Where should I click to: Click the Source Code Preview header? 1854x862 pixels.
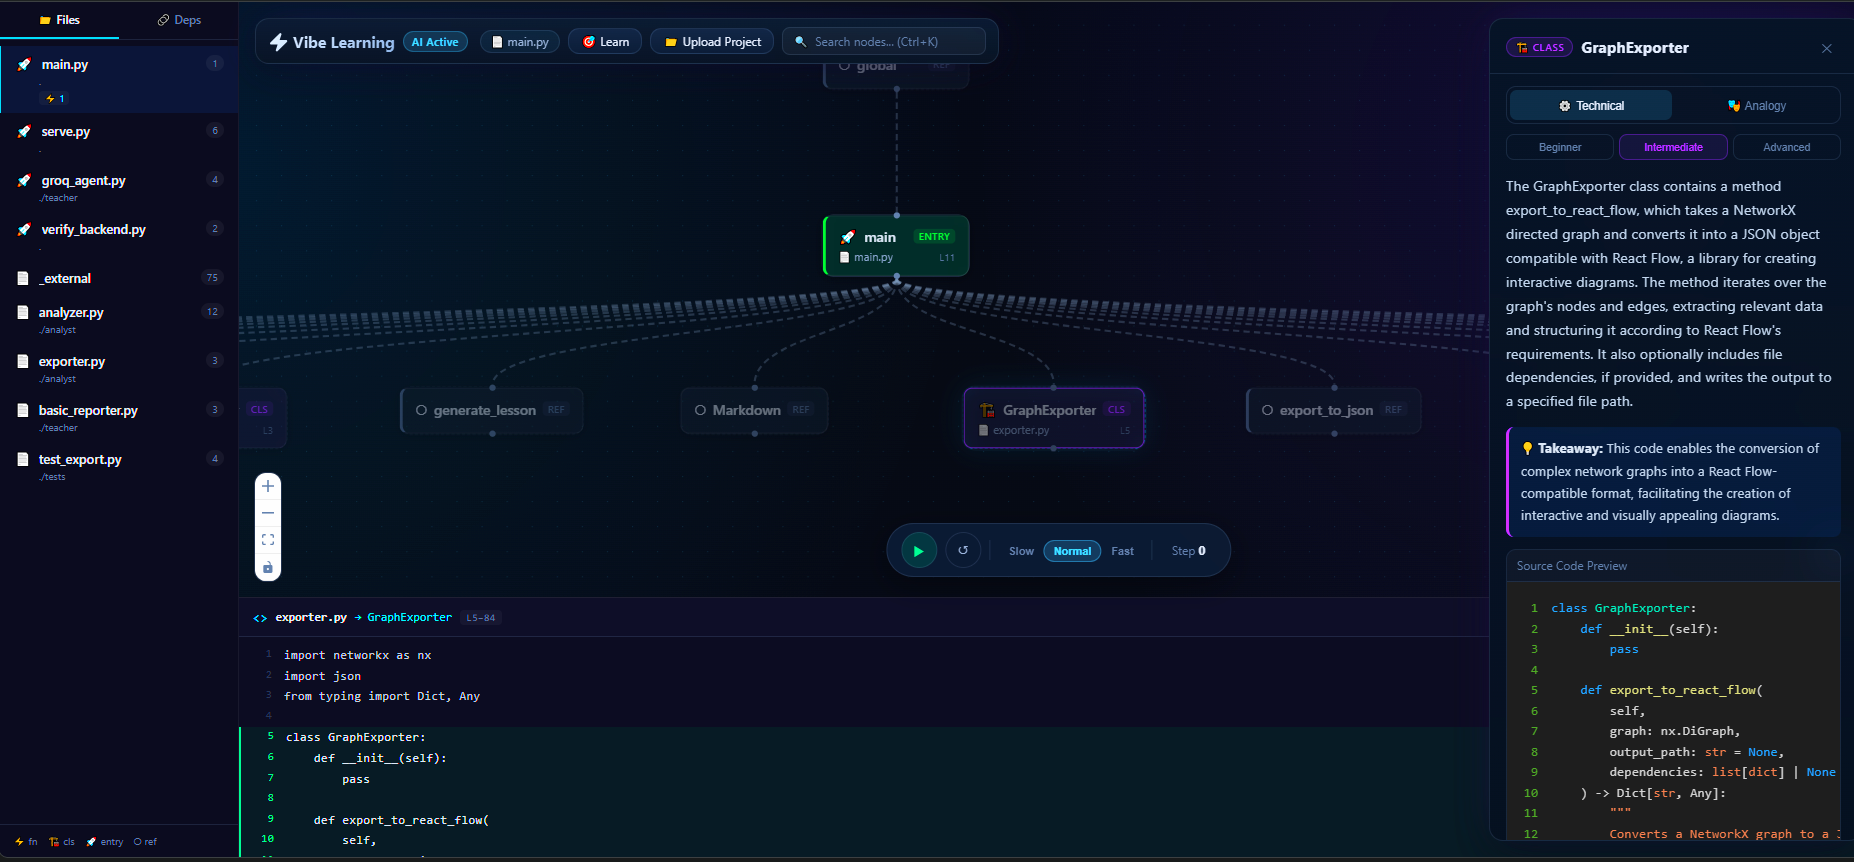point(1672,566)
